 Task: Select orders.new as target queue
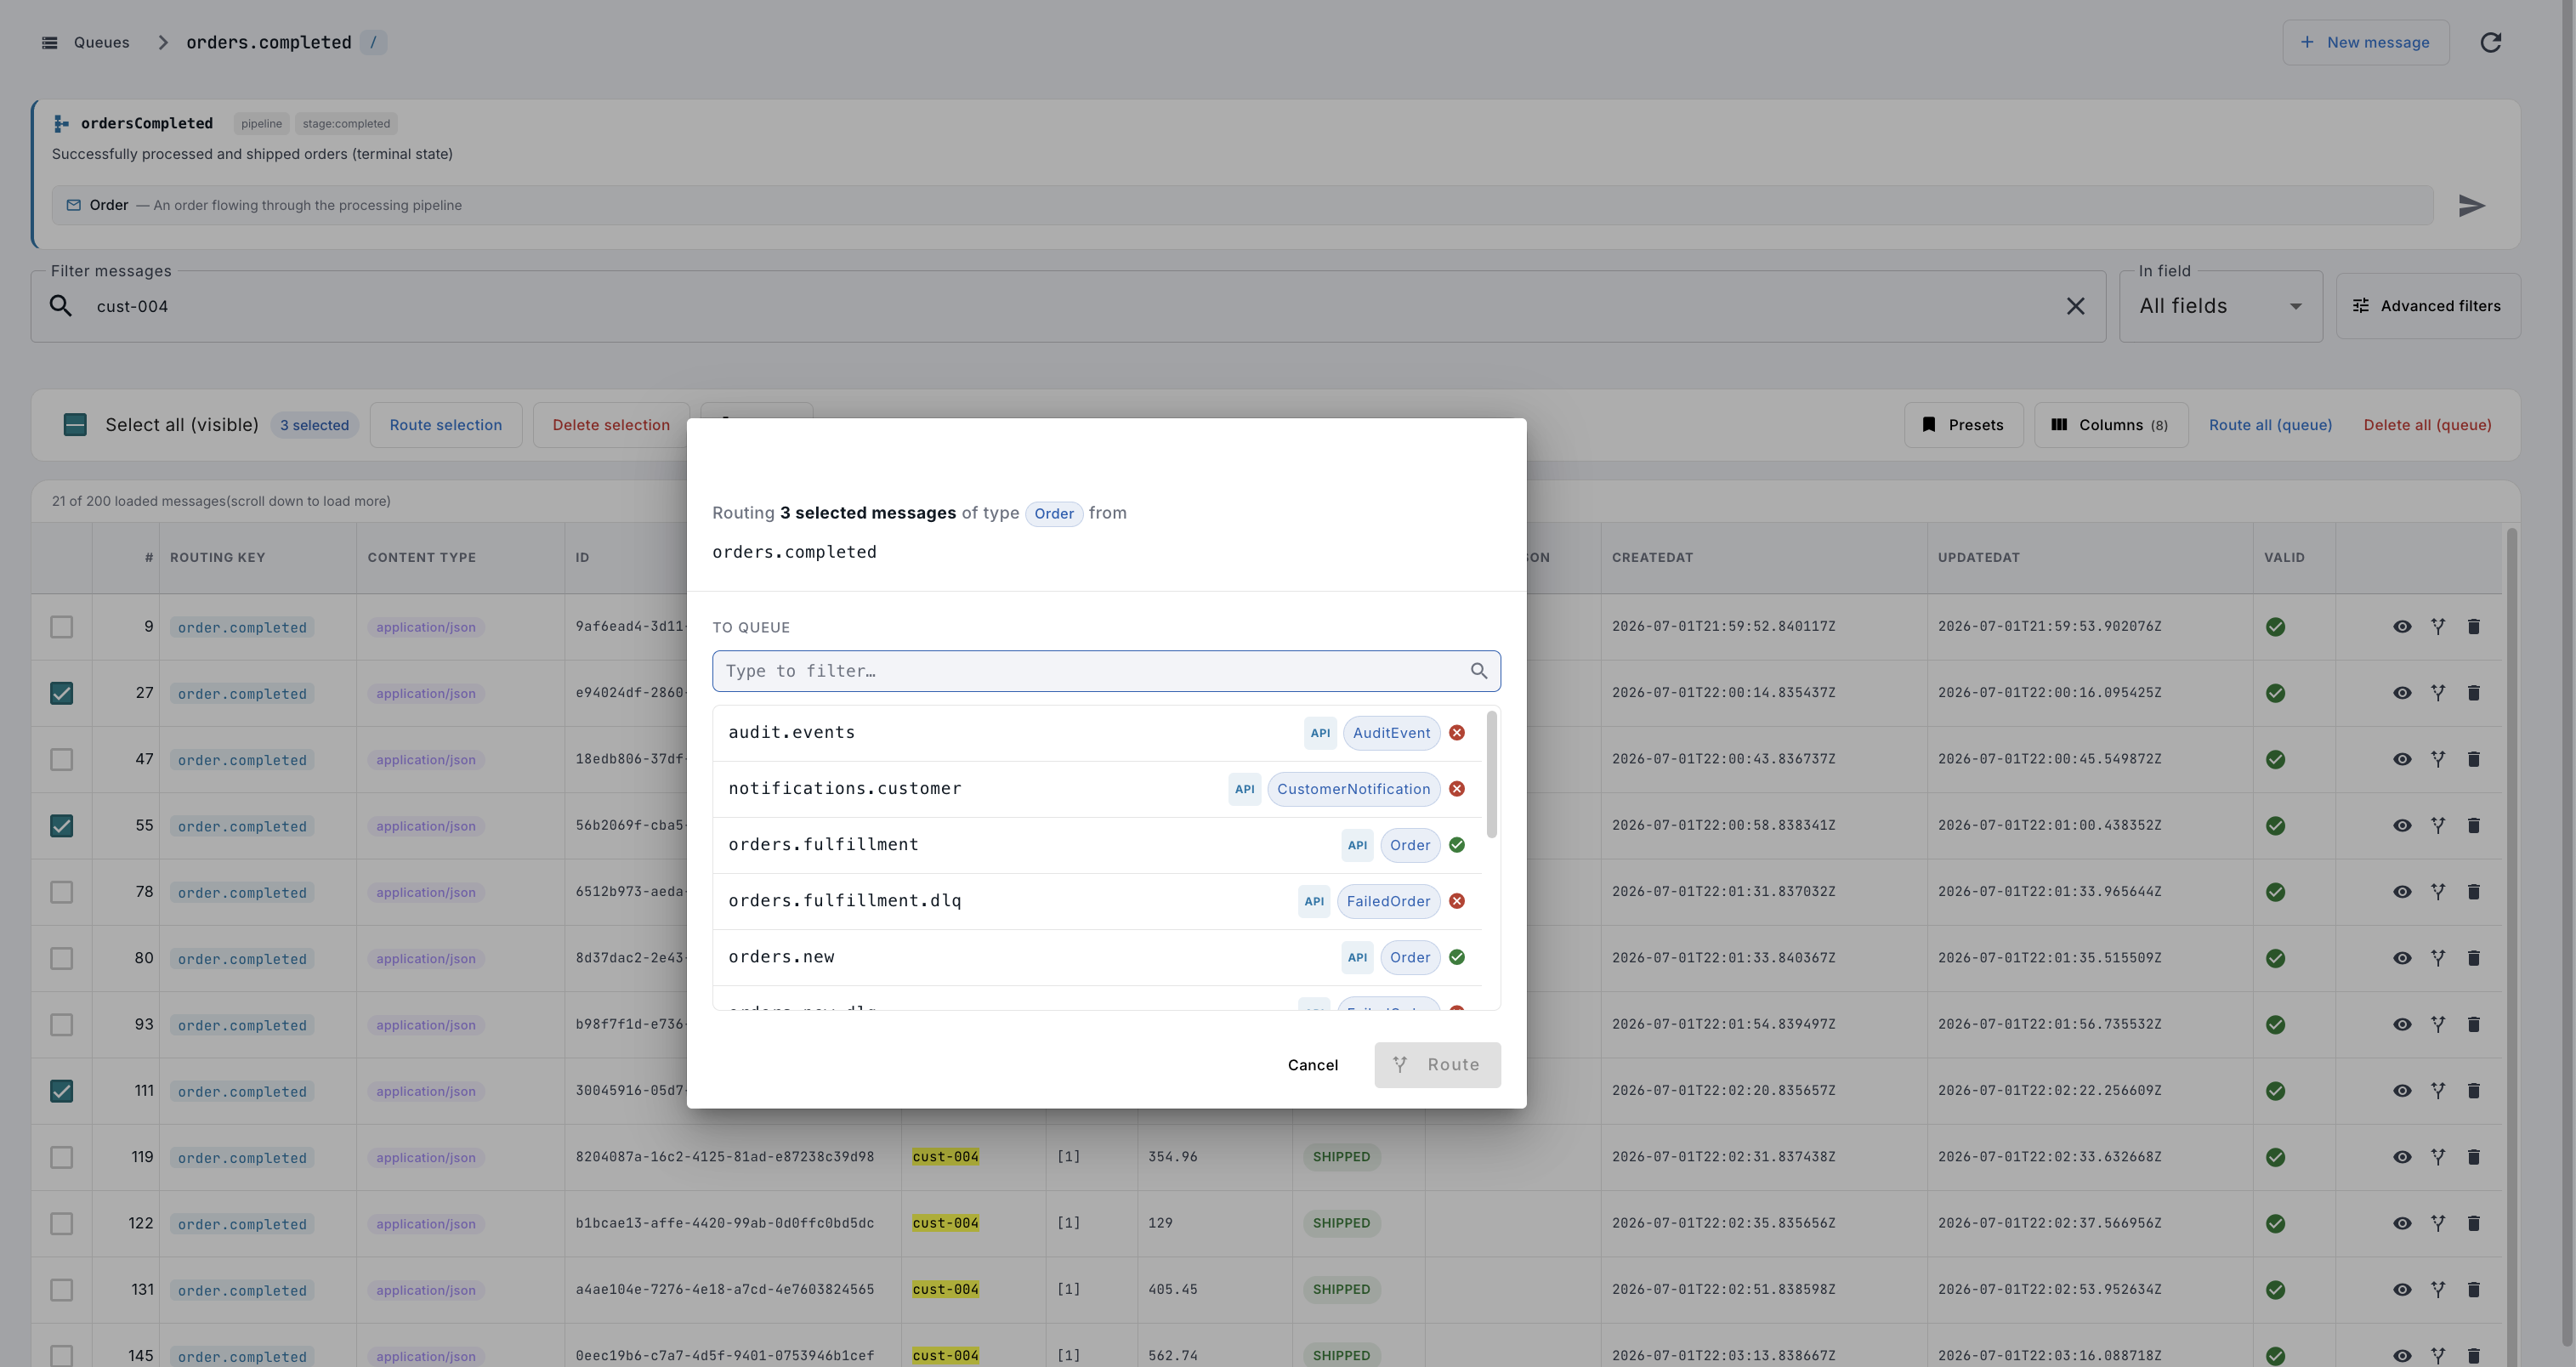click(x=1097, y=957)
